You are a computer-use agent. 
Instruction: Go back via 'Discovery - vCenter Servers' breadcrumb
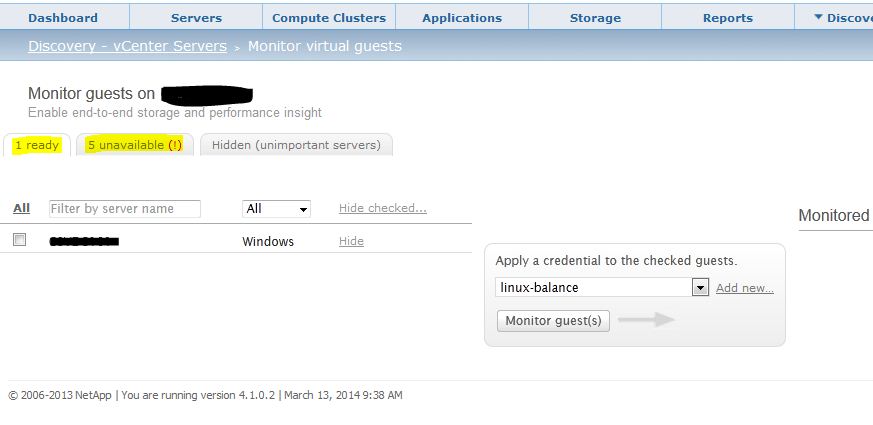point(128,46)
